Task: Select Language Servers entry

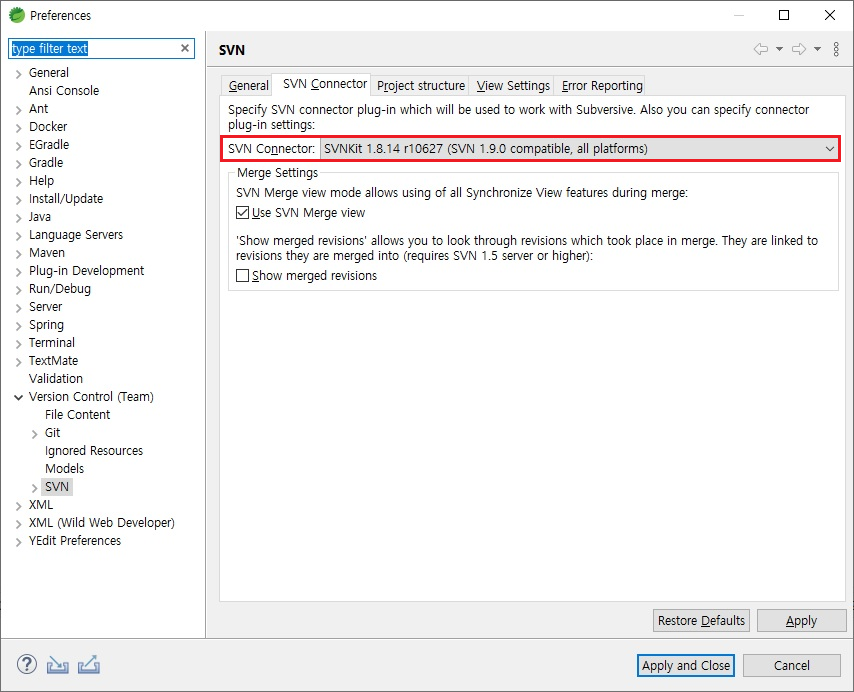Action: pos(76,234)
